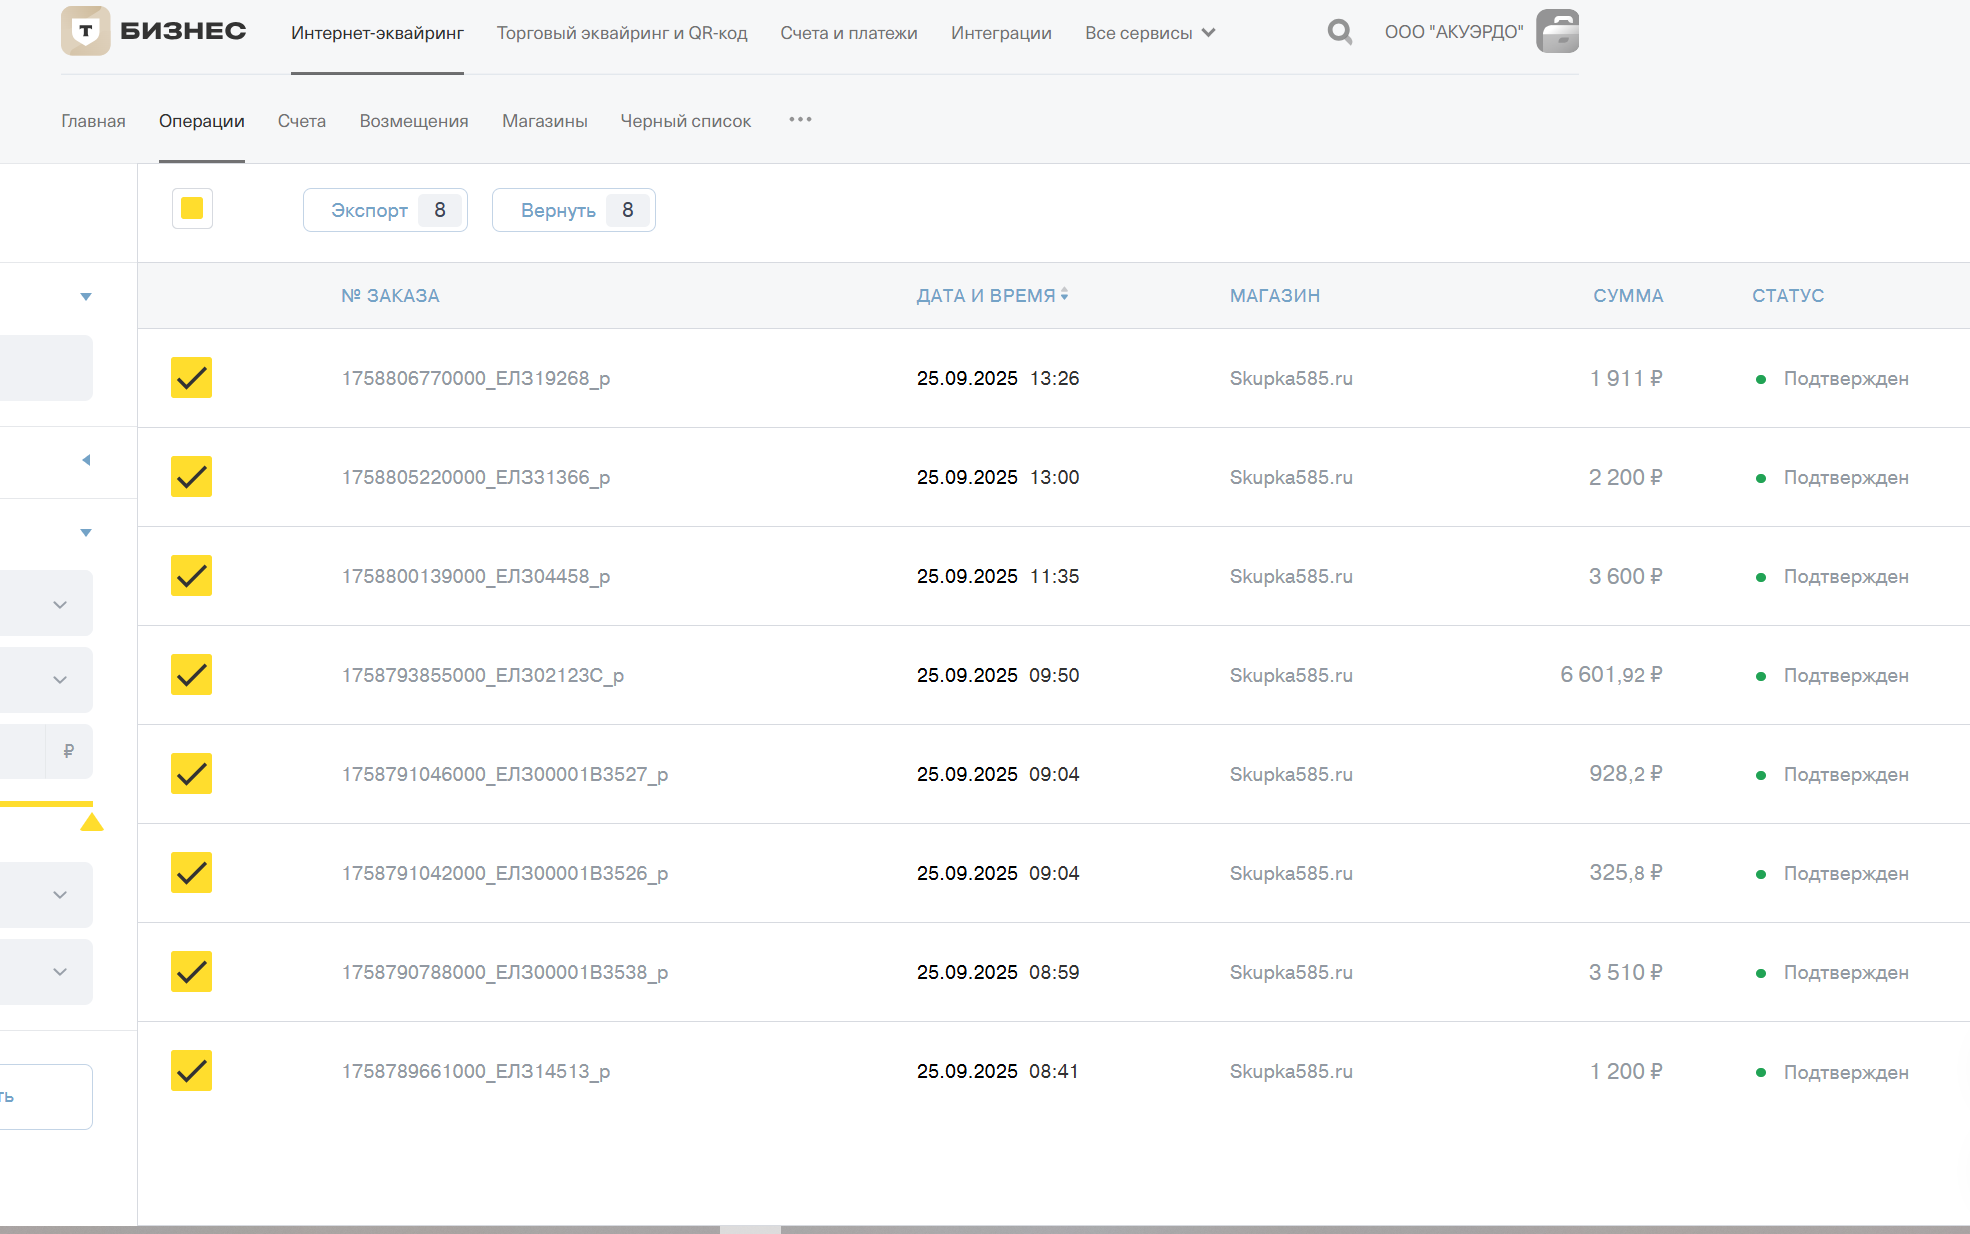1970x1234 pixels.
Task: Click the Вернуть 8 button
Action: [574, 210]
